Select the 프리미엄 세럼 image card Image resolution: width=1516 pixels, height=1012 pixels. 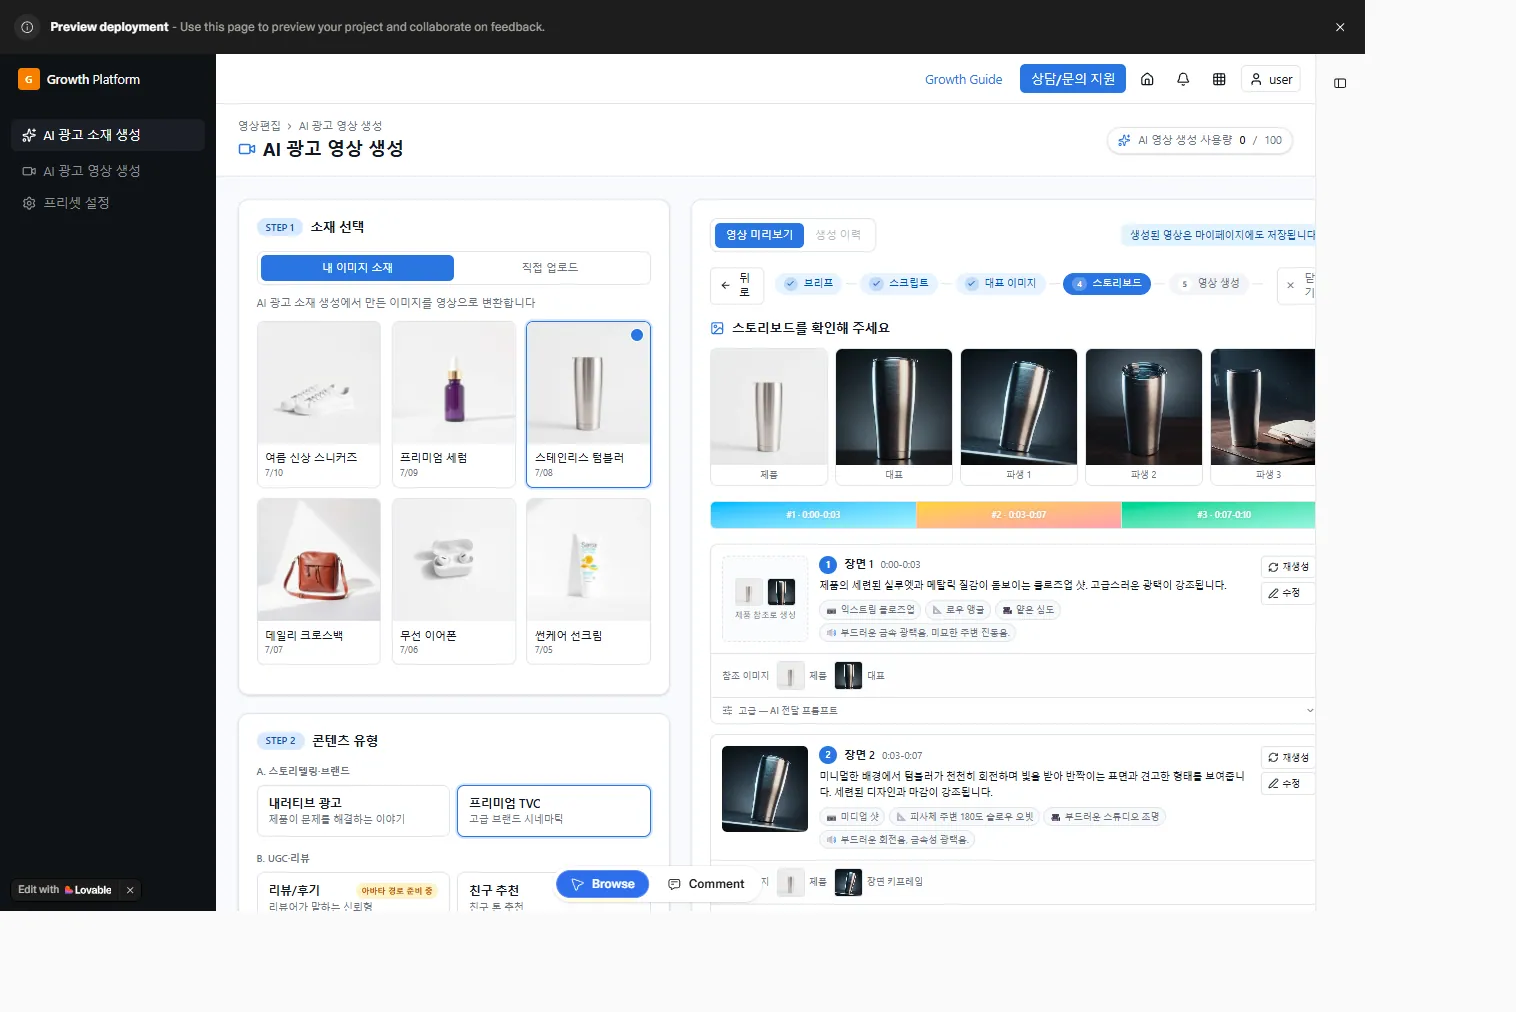(454, 404)
